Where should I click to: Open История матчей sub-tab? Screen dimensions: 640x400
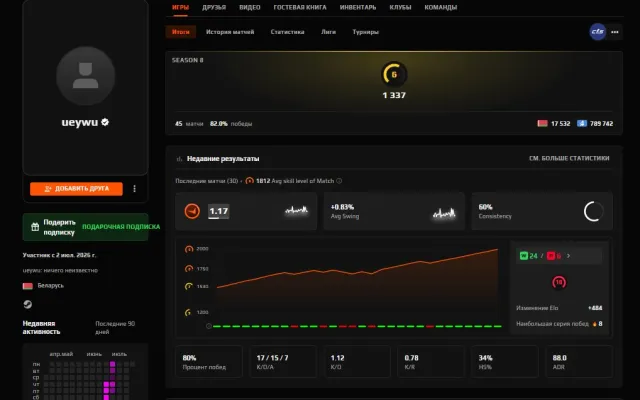pyautogui.click(x=230, y=32)
